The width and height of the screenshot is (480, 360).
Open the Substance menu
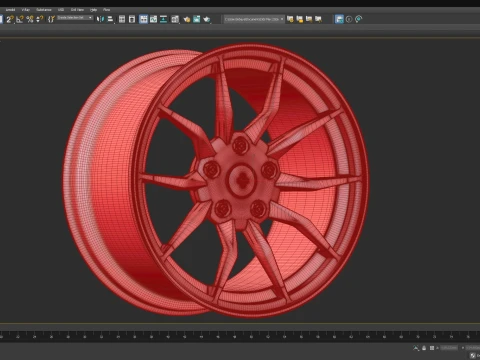tap(44, 10)
